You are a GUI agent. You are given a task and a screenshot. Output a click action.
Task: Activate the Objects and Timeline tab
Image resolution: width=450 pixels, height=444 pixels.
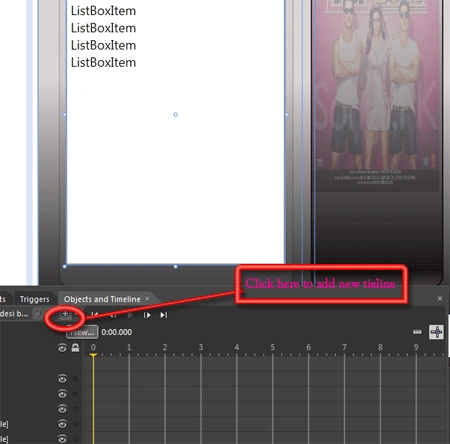(x=102, y=299)
